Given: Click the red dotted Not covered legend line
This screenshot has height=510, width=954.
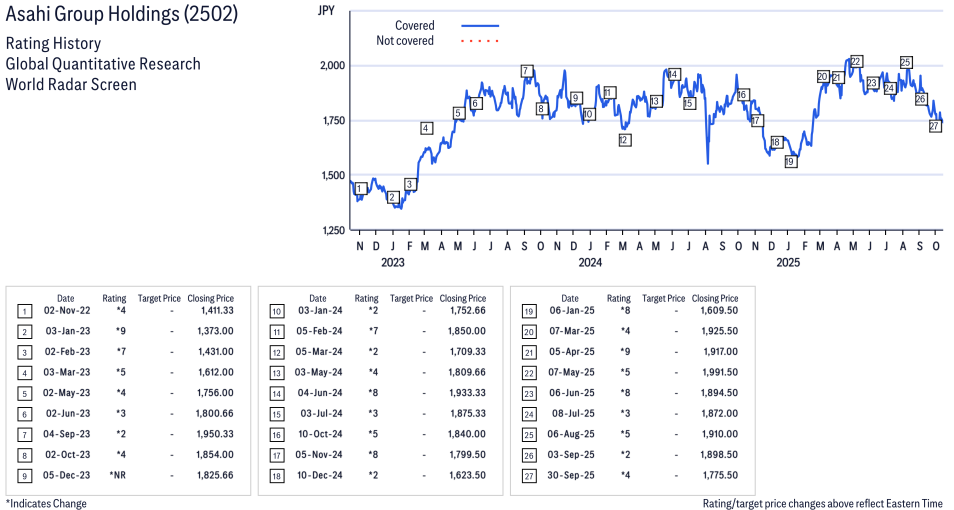Looking at the screenshot, I should 480,41.
